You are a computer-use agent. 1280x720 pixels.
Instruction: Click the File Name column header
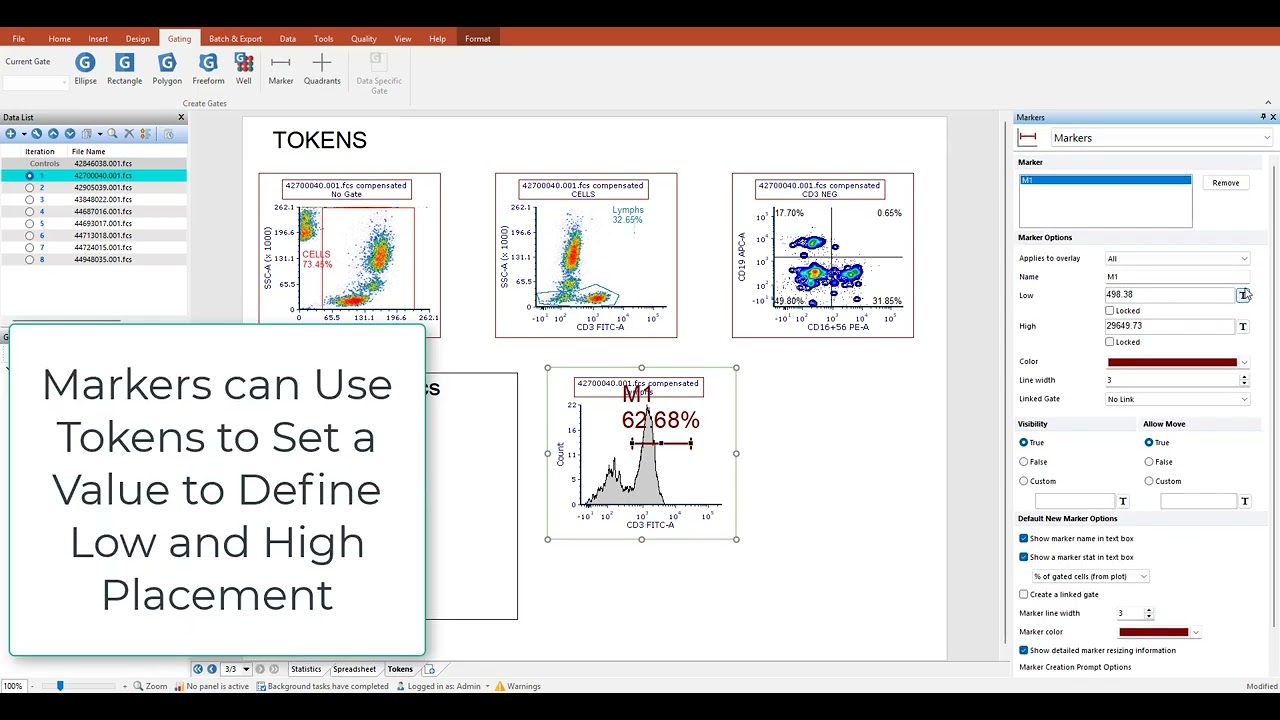(88, 152)
